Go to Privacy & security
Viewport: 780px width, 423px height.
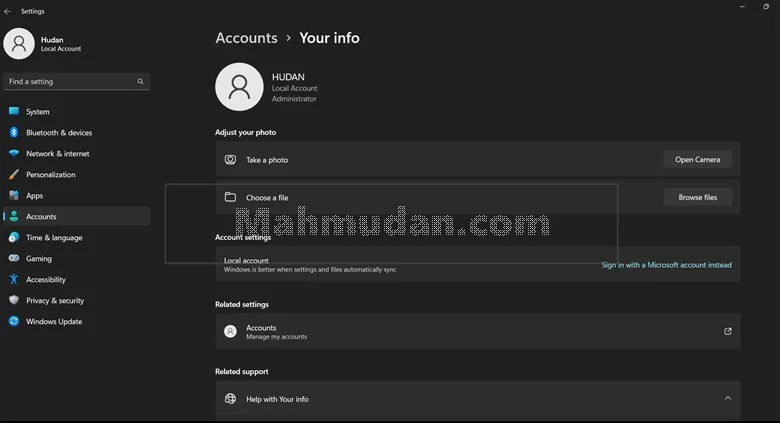click(x=77, y=301)
